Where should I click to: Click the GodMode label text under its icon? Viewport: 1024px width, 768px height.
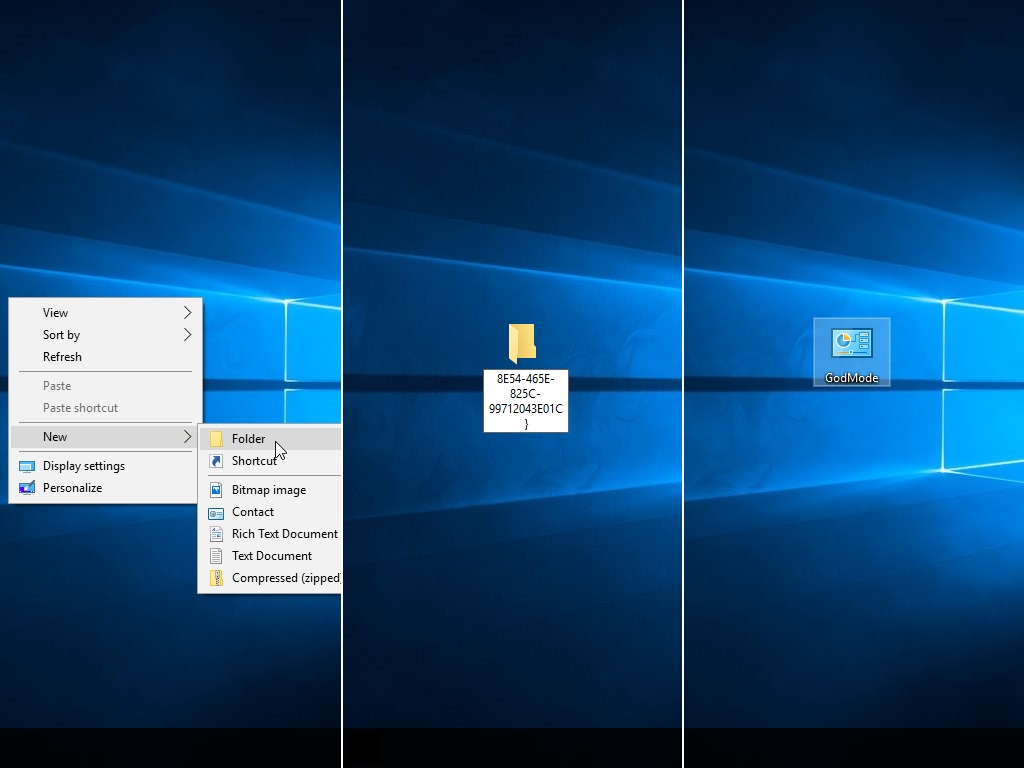[851, 378]
